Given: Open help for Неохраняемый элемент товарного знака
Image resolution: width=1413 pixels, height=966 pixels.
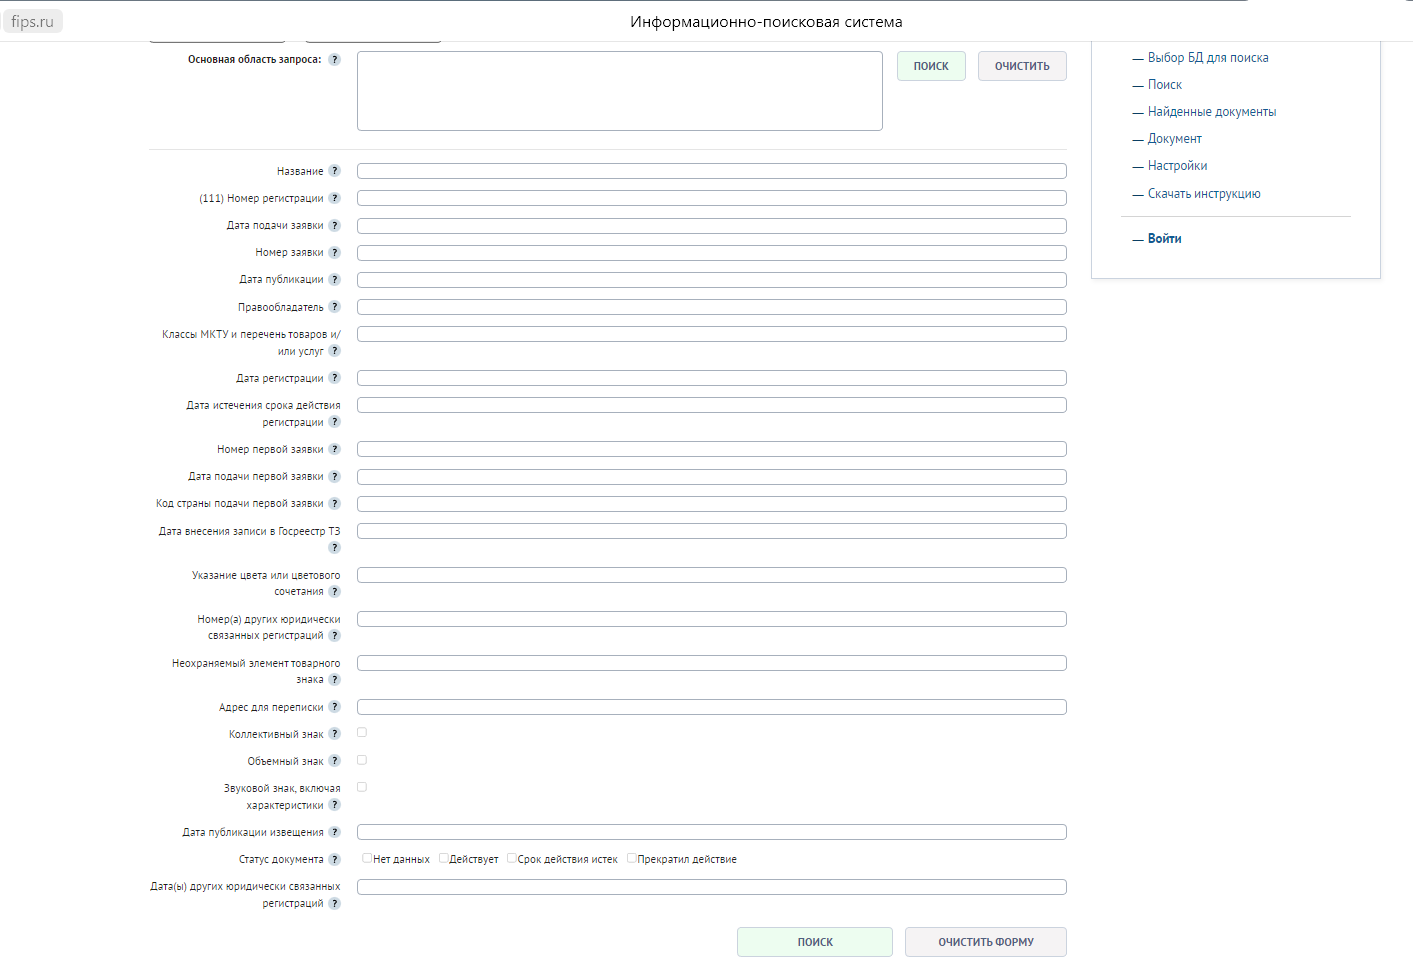Looking at the screenshot, I should coord(334,680).
